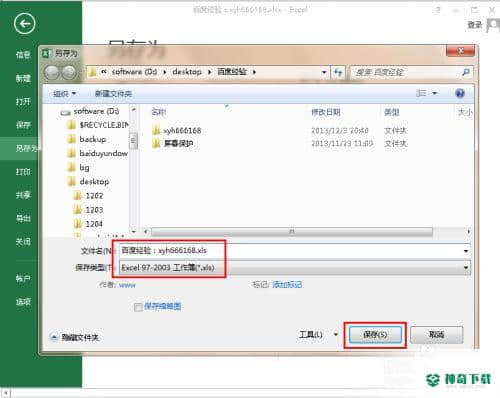Screen dimensions: 500x398
Task: Click the back arrow in Excel backstage
Action: 24,23
